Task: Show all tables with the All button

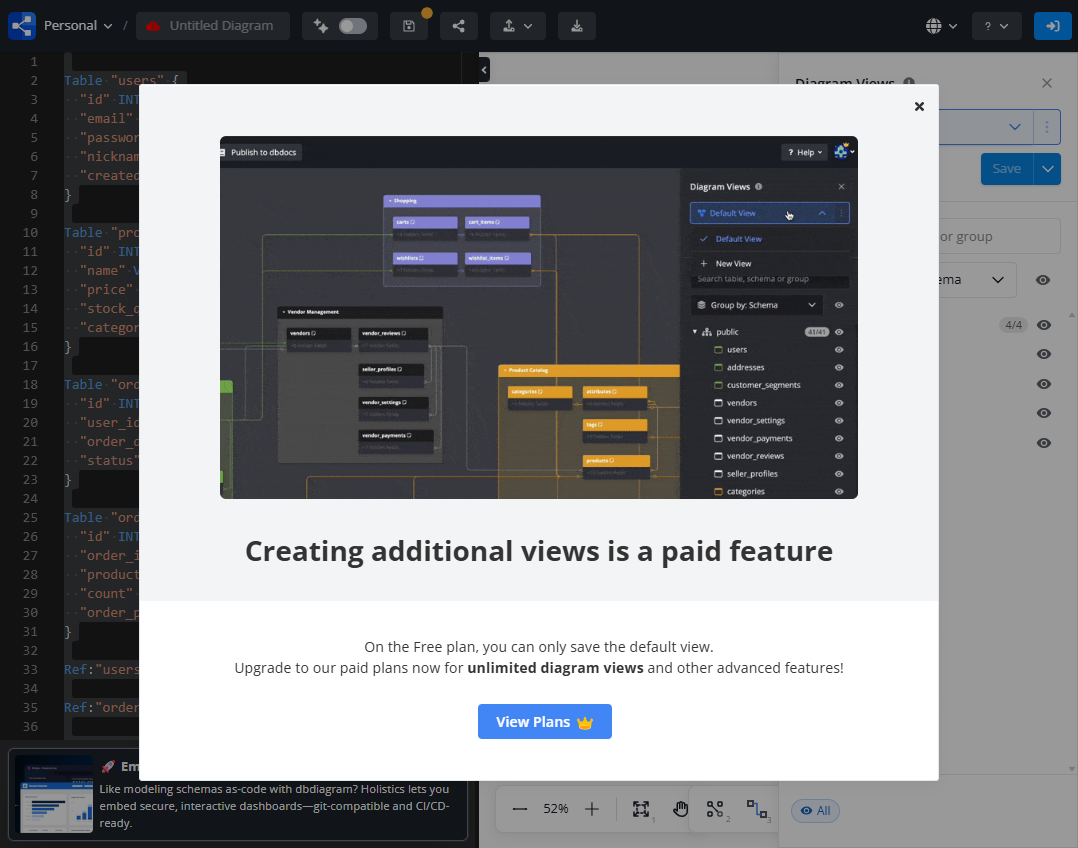Action: tap(815, 811)
